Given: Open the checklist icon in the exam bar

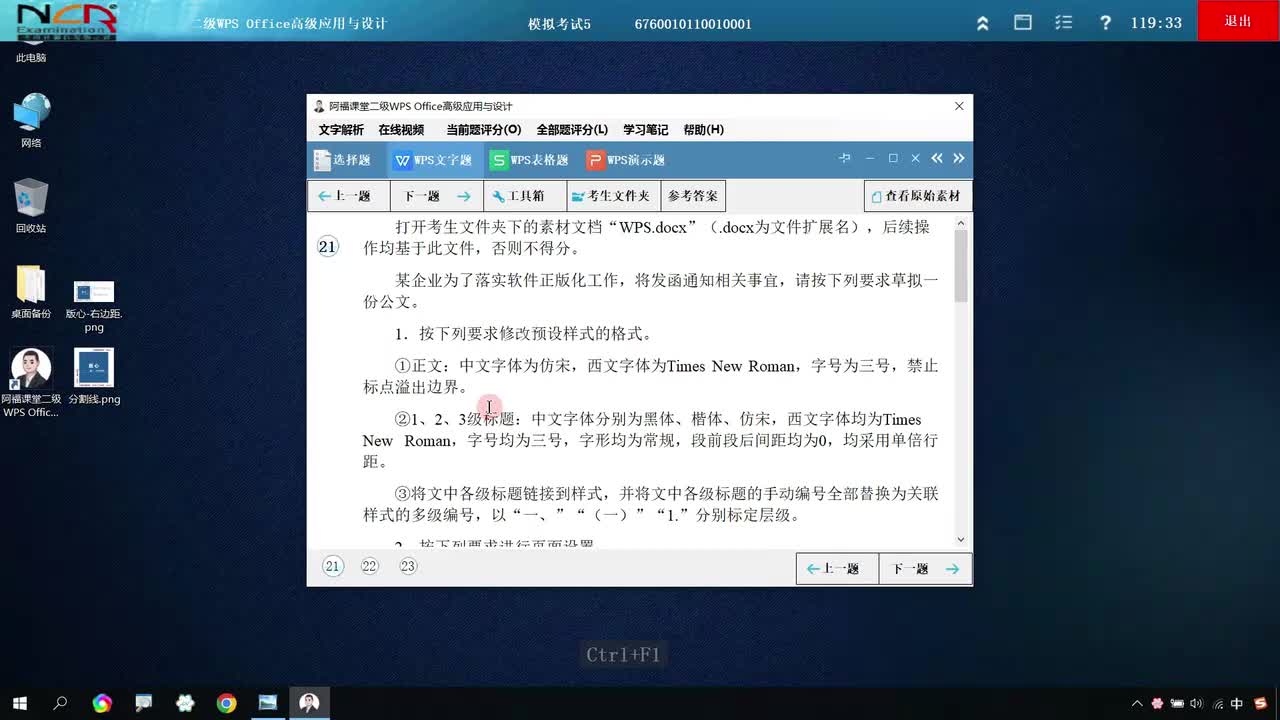Looking at the screenshot, I should (1064, 22).
